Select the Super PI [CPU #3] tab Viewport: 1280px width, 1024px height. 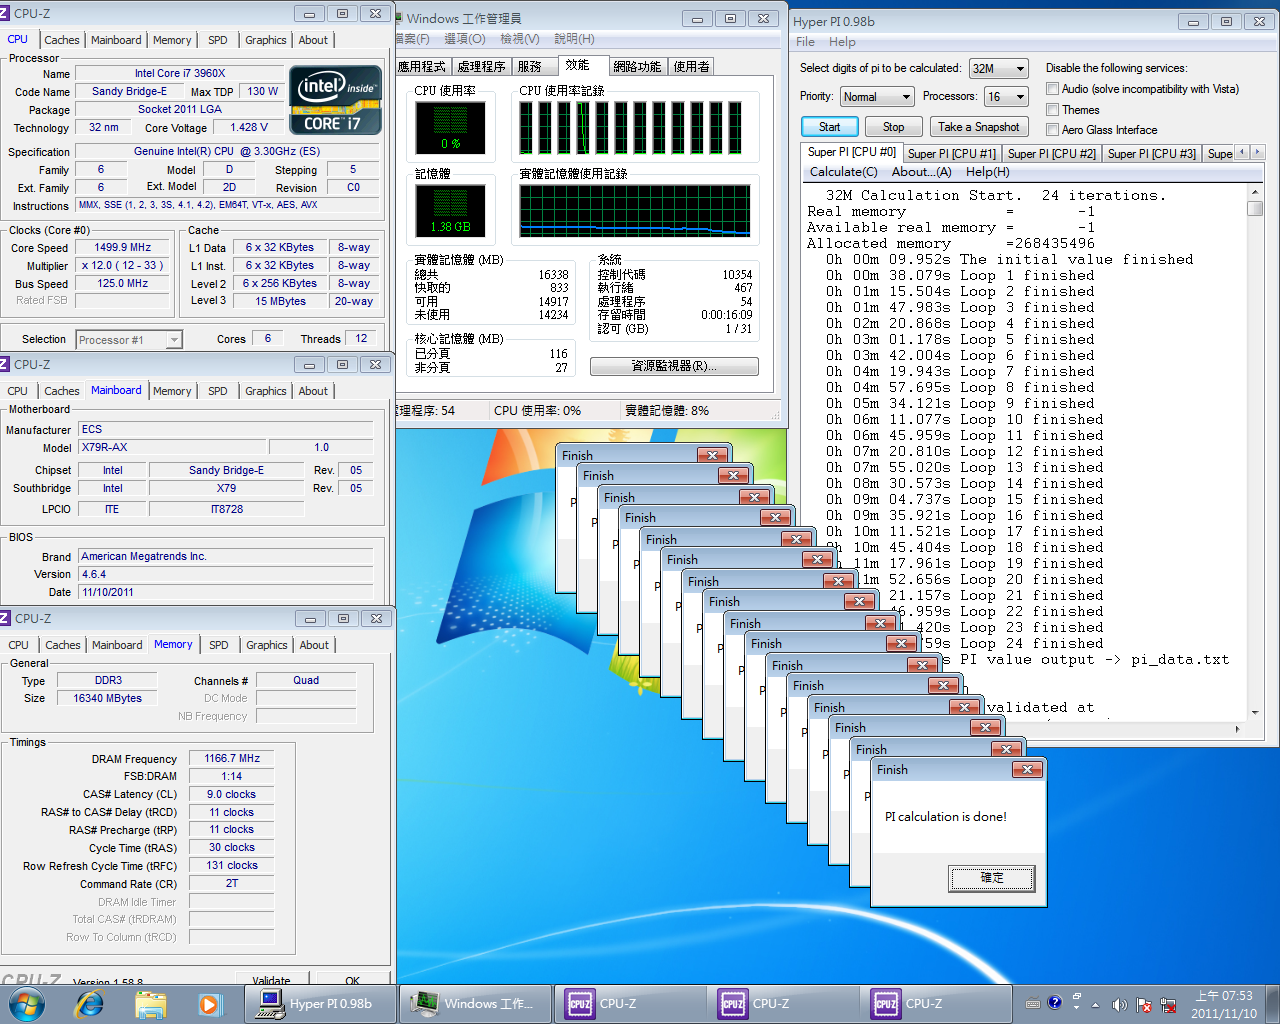[x=1152, y=154]
